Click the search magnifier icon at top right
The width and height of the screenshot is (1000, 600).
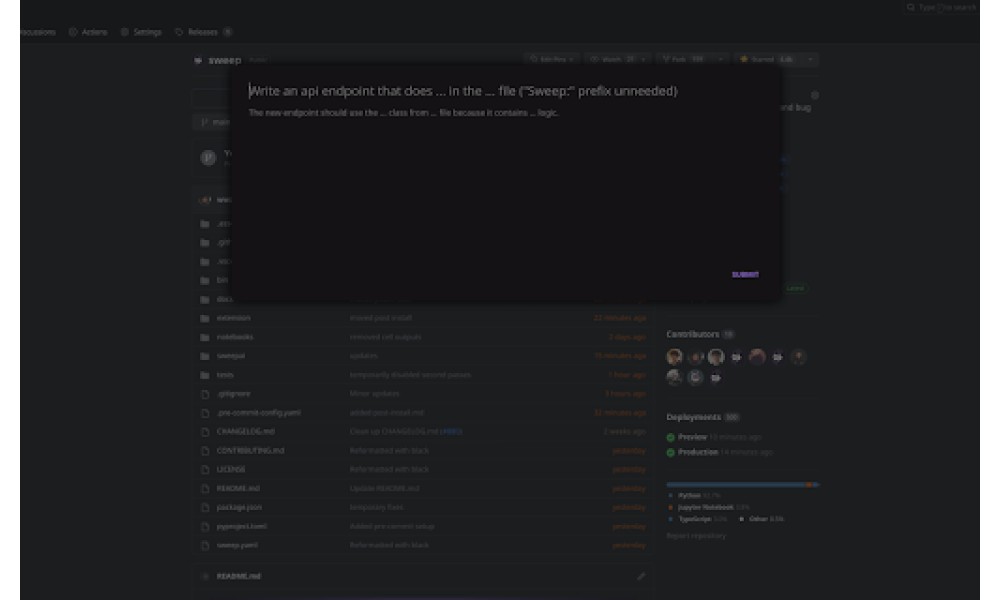pyautogui.click(x=910, y=8)
